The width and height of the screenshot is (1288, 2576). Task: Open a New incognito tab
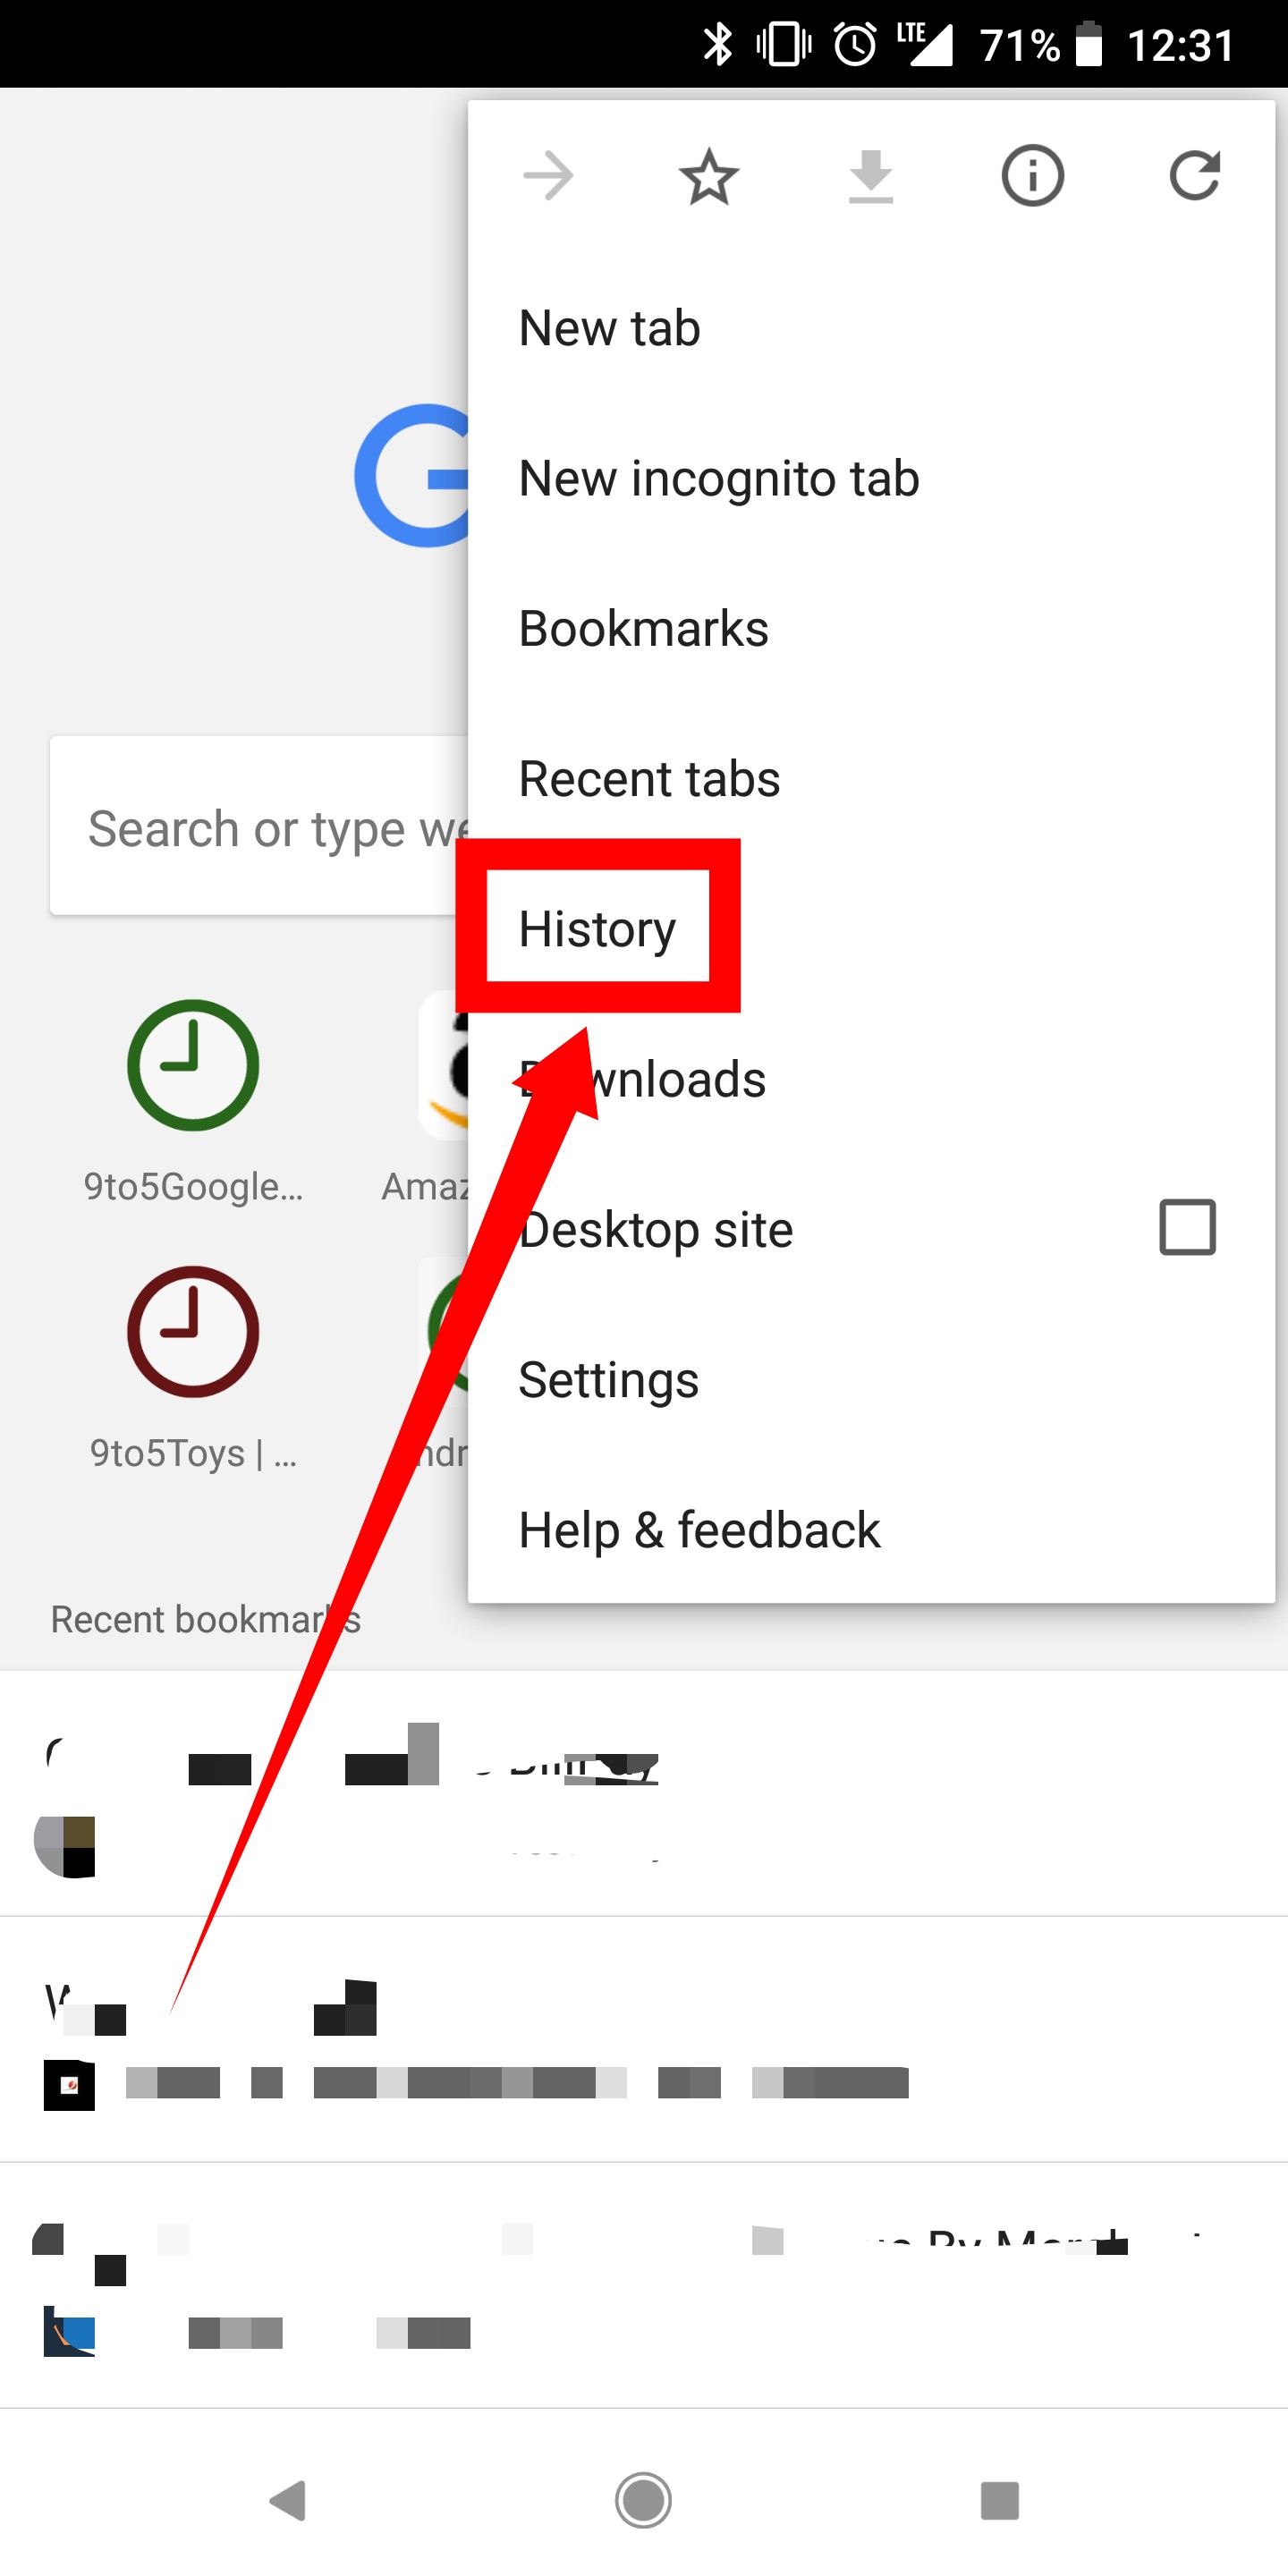718,478
